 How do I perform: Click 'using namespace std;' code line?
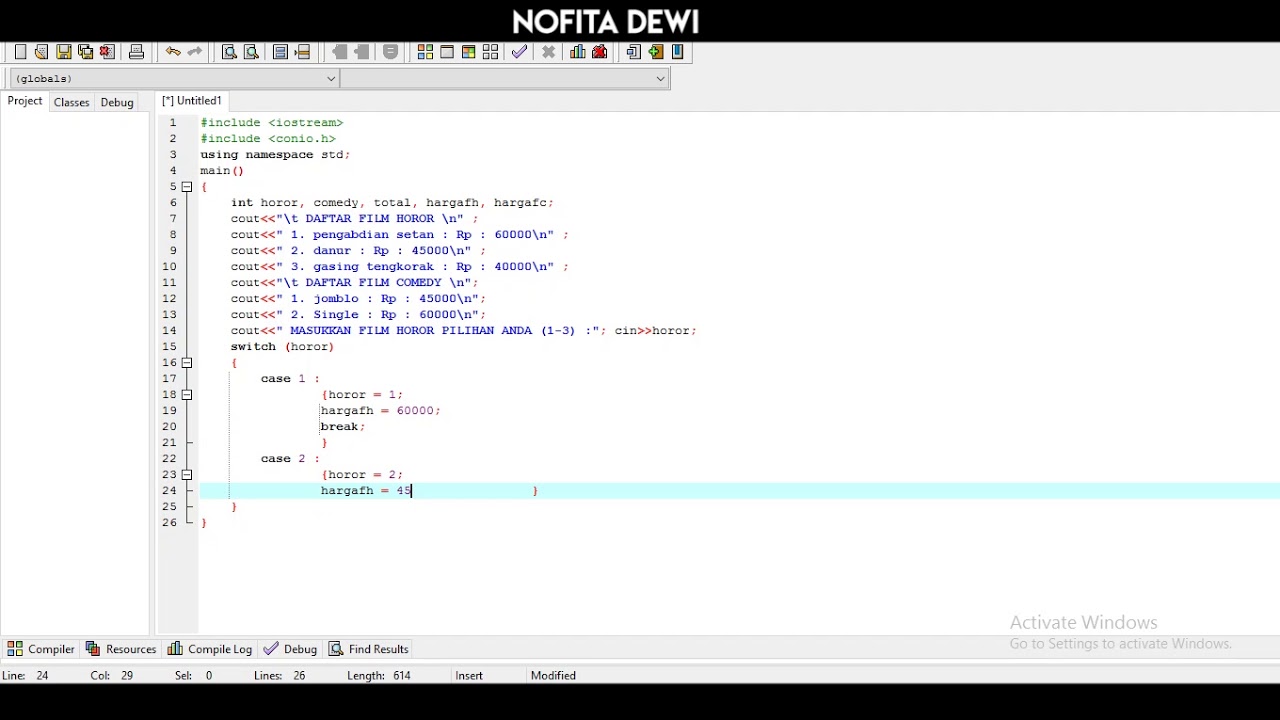(x=275, y=155)
